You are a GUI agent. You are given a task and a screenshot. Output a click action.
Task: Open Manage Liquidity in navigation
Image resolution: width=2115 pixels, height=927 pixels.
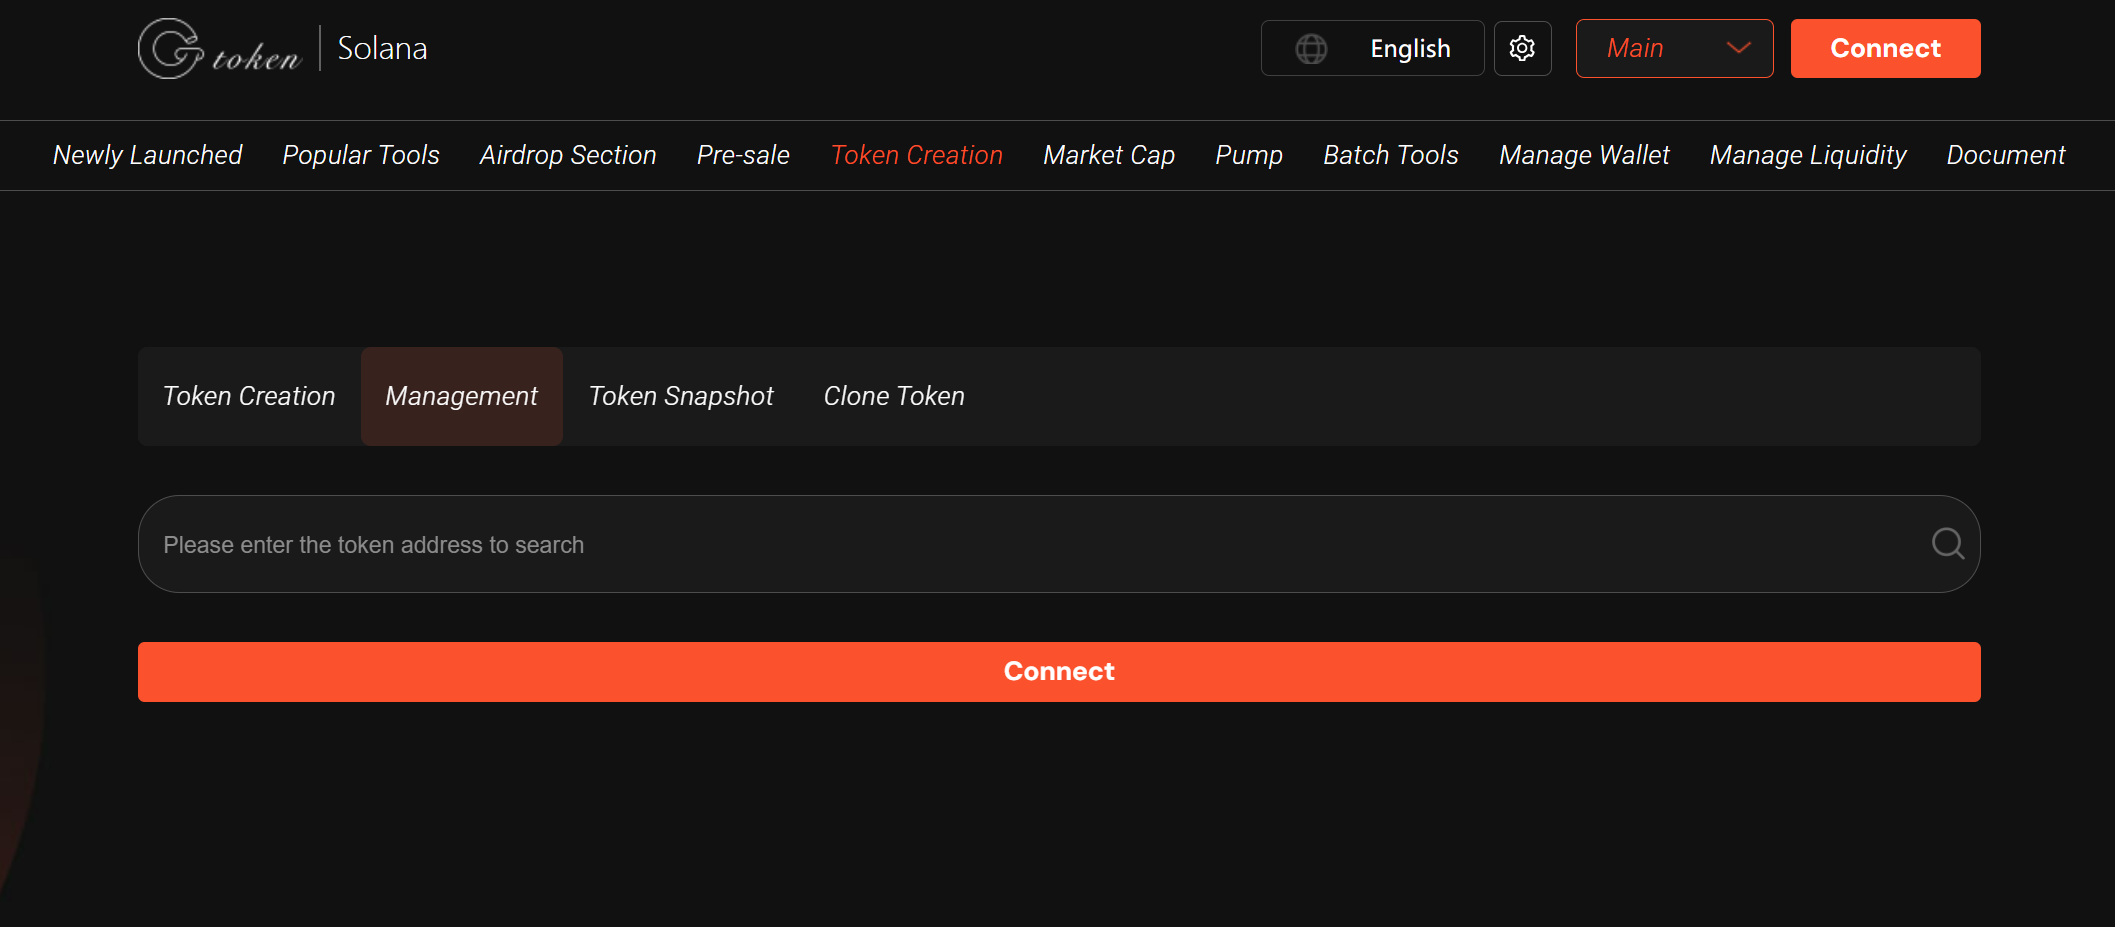1808,155
